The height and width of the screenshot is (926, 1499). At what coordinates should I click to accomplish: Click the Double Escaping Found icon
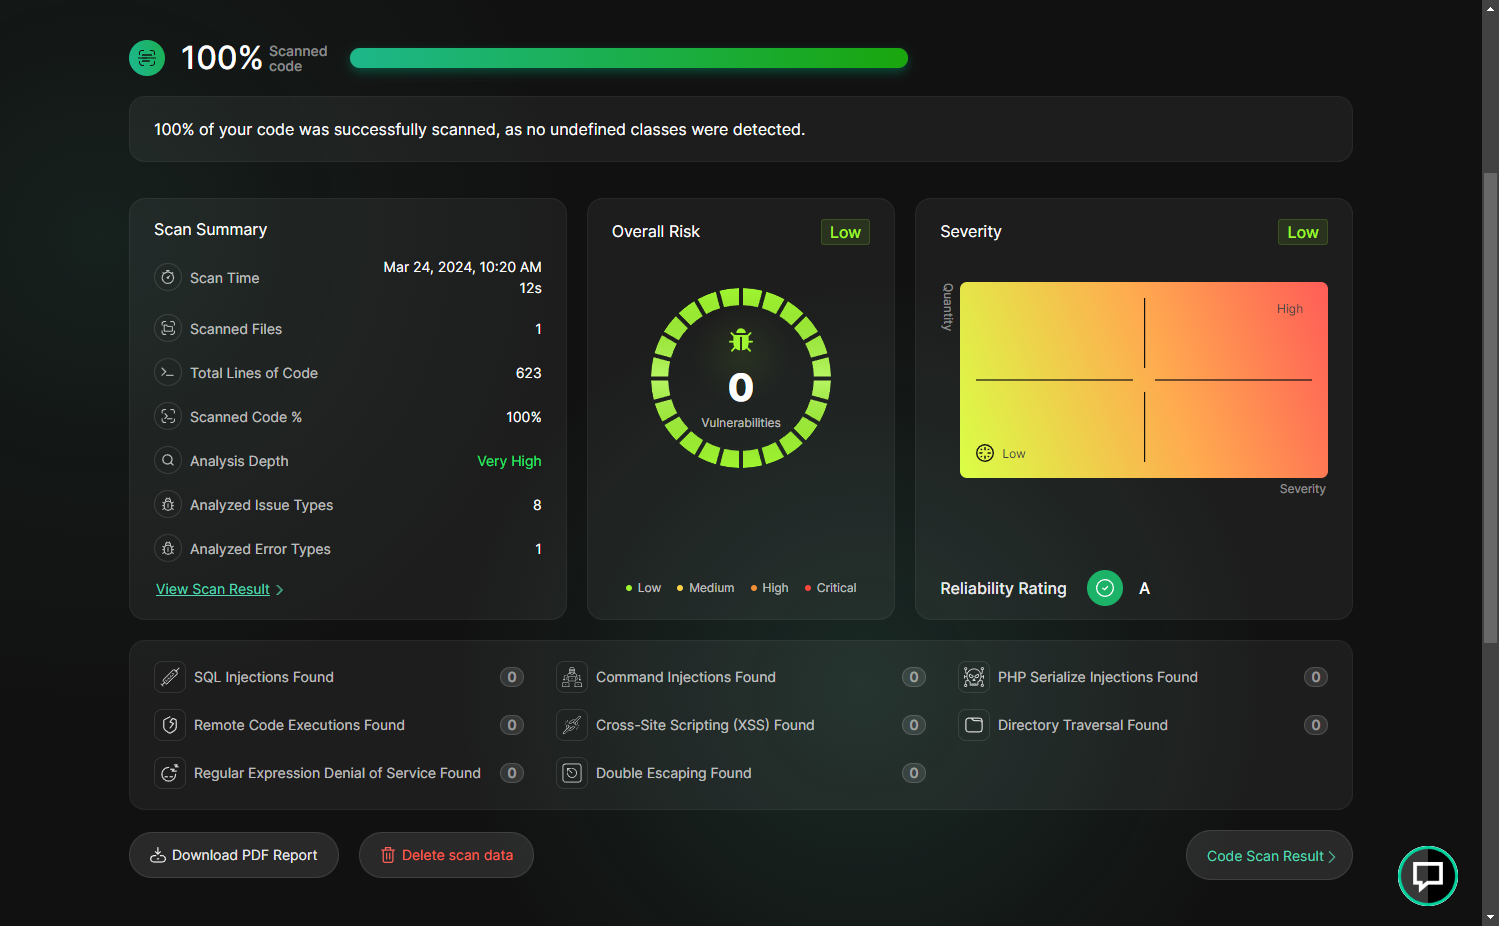pyautogui.click(x=572, y=773)
